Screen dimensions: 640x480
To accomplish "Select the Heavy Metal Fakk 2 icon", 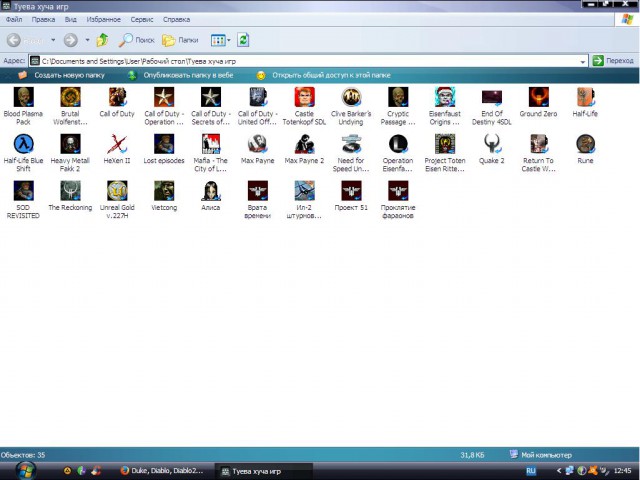I will coord(70,144).
